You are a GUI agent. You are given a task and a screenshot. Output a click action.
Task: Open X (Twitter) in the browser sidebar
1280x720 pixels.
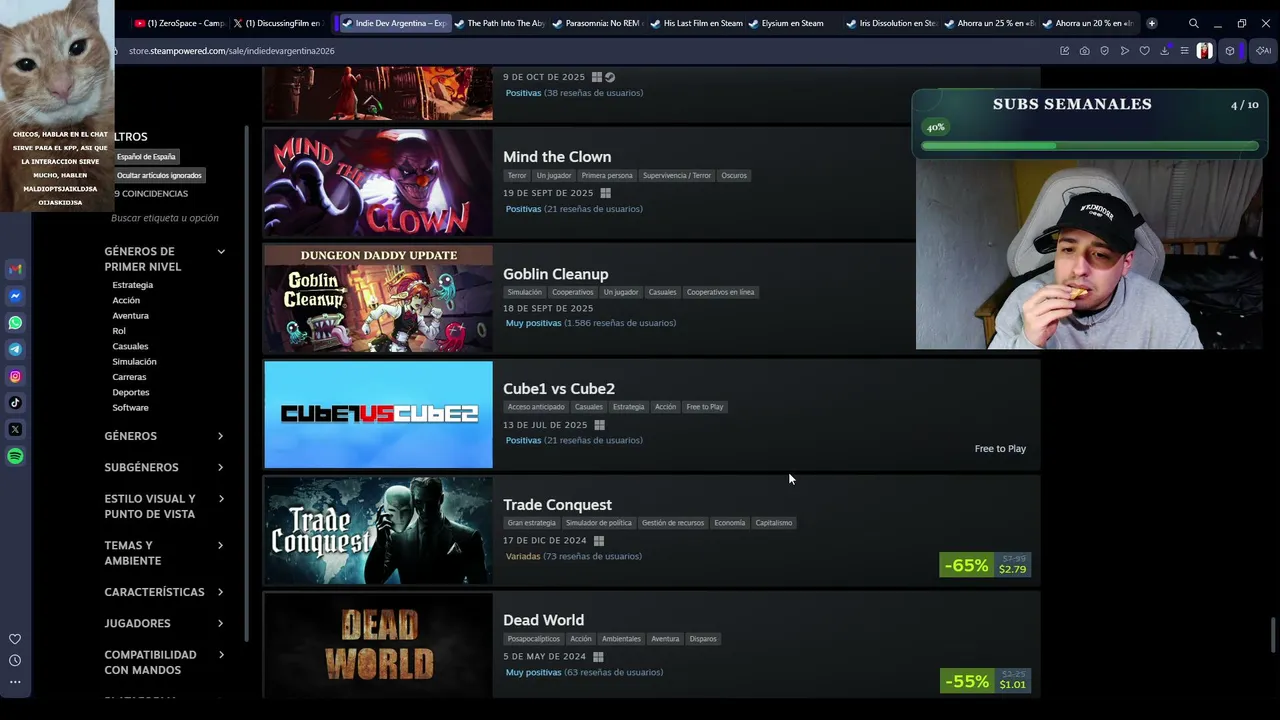15,429
